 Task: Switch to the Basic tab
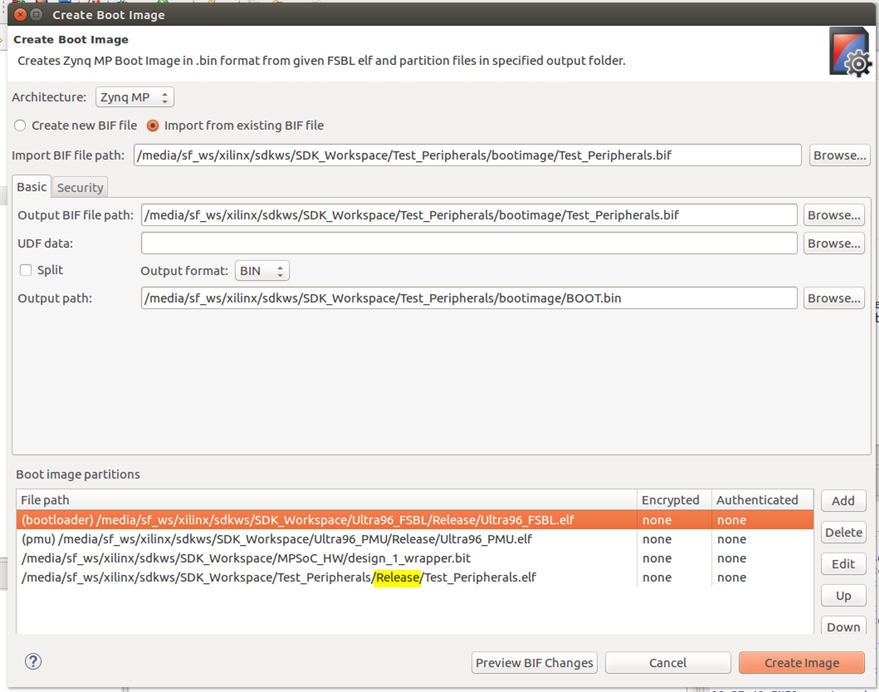(x=31, y=187)
